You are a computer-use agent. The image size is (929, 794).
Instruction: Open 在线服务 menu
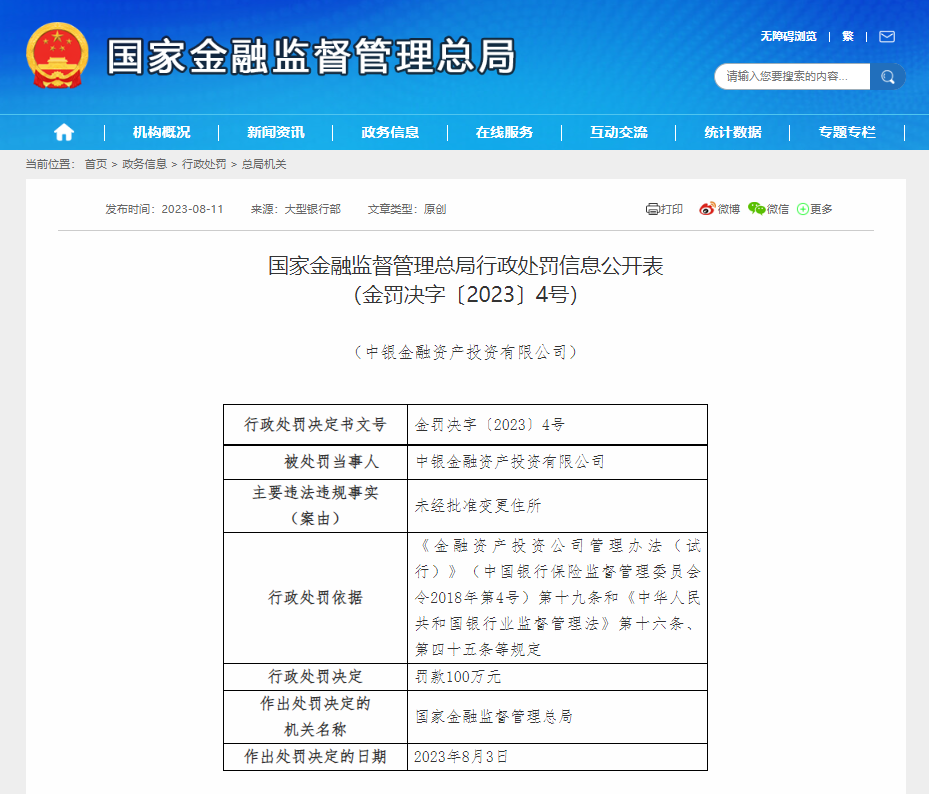[x=504, y=132]
